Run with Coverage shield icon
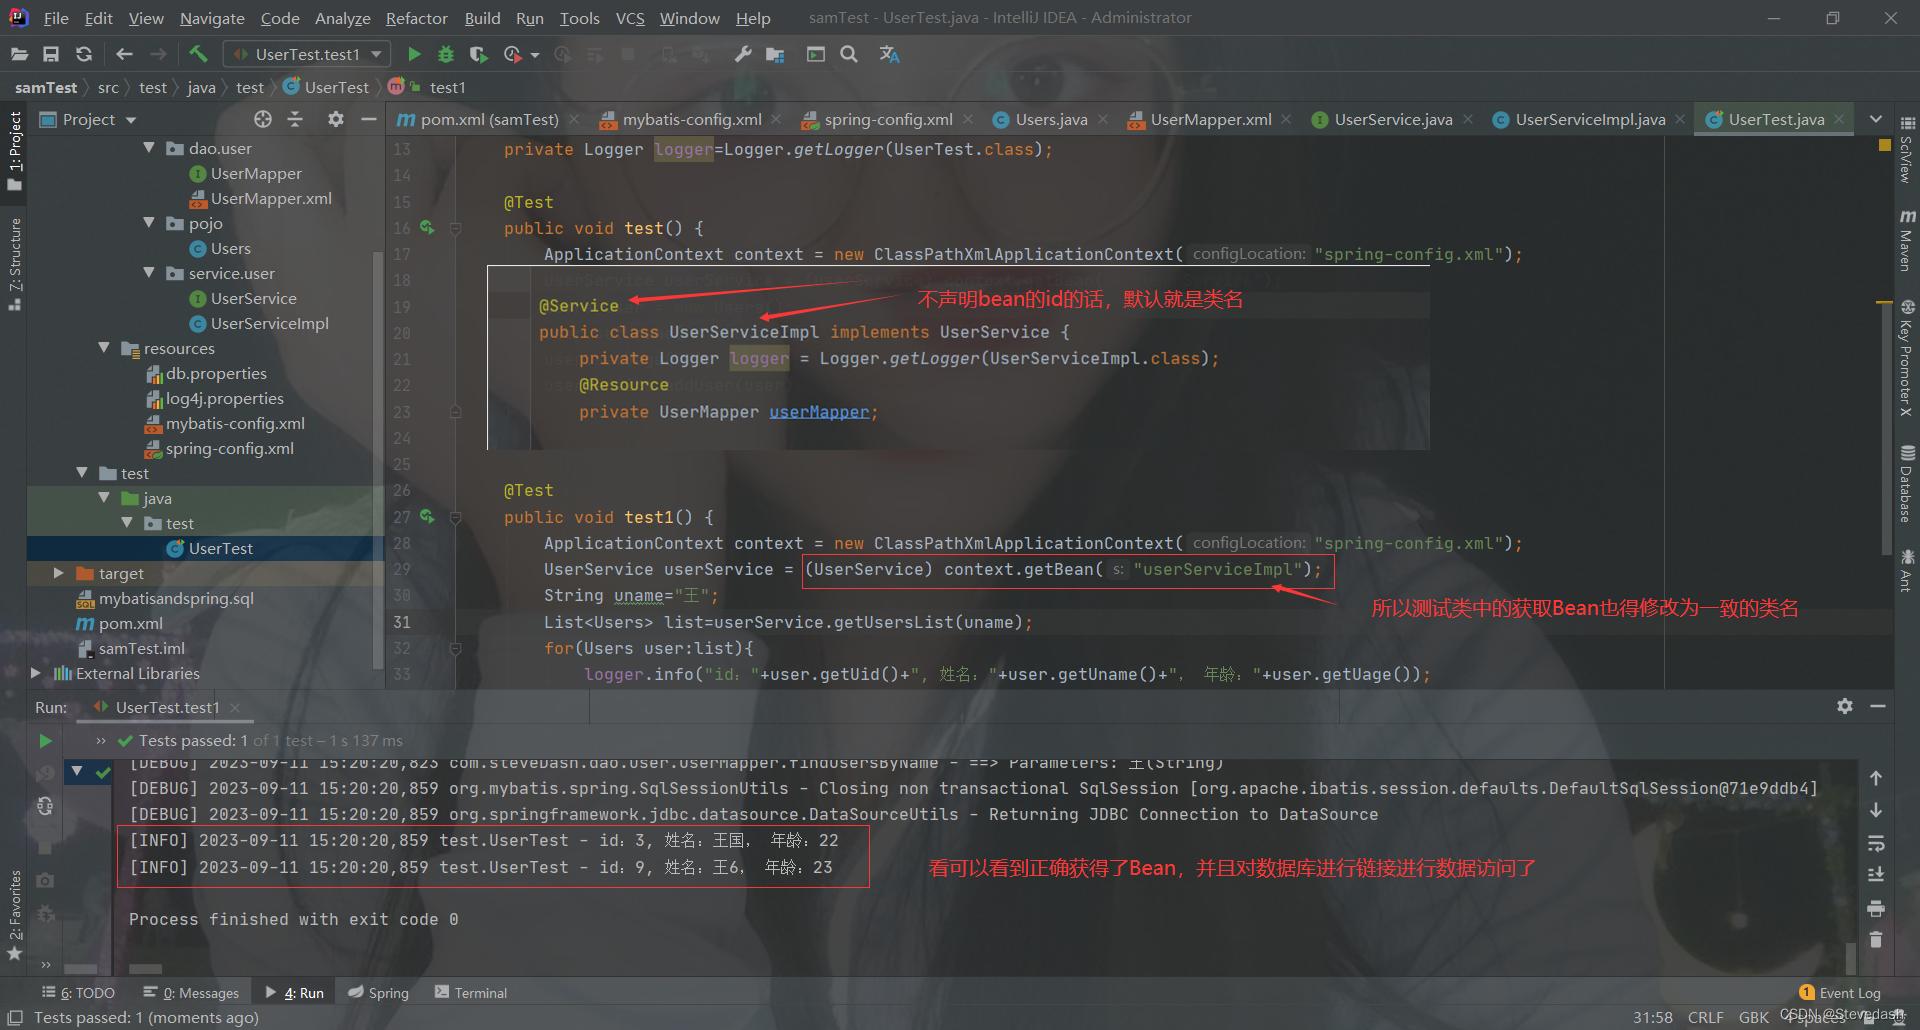 click(478, 54)
